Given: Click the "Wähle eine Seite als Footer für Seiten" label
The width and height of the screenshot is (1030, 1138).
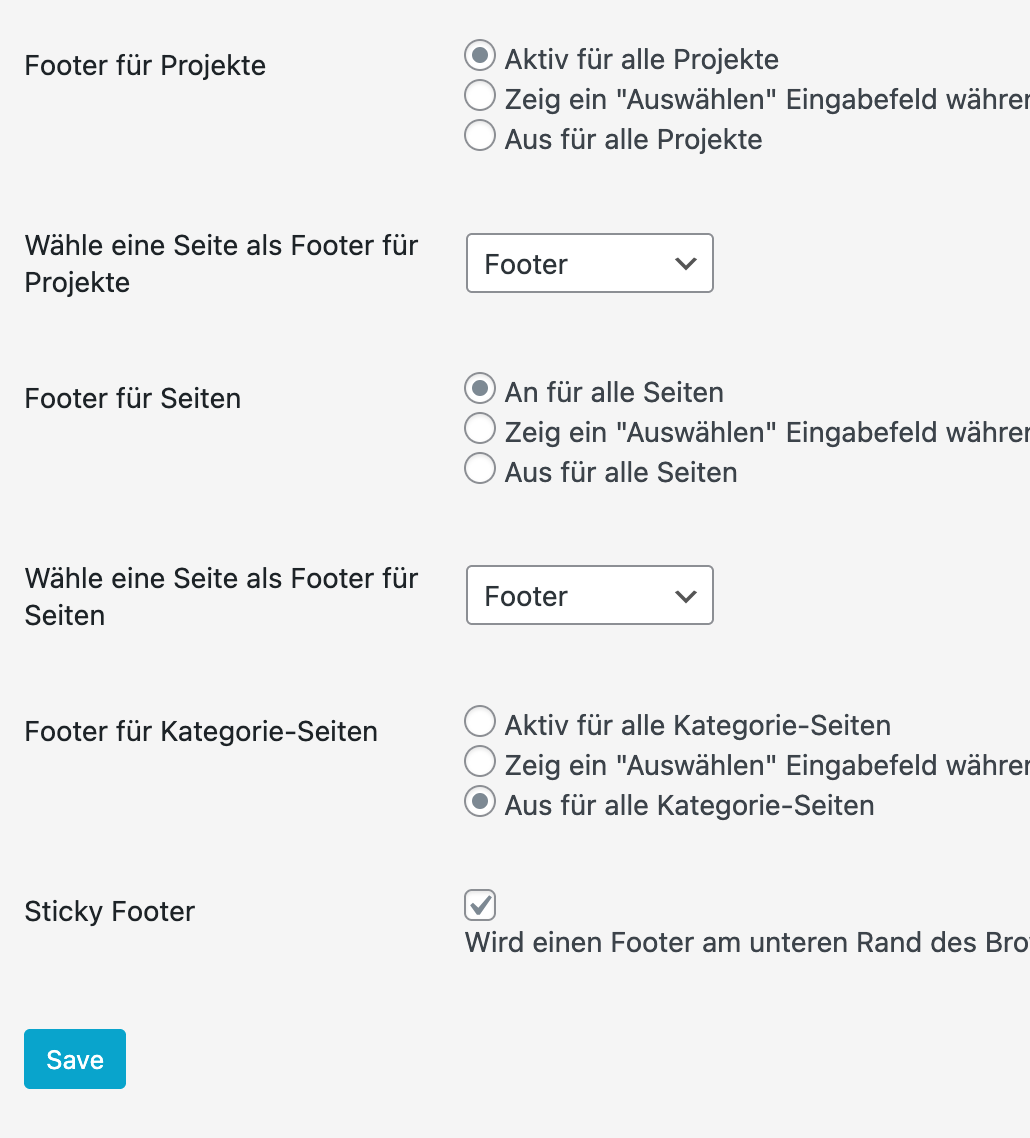Looking at the screenshot, I should (221, 596).
